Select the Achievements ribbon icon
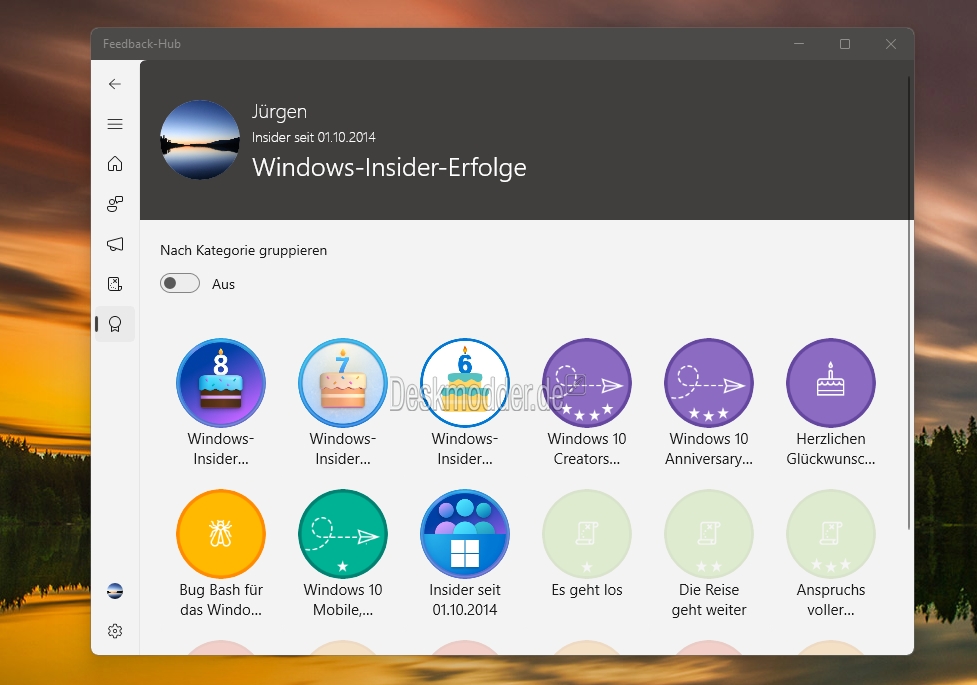Image resolution: width=977 pixels, height=685 pixels. click(115, 324)
